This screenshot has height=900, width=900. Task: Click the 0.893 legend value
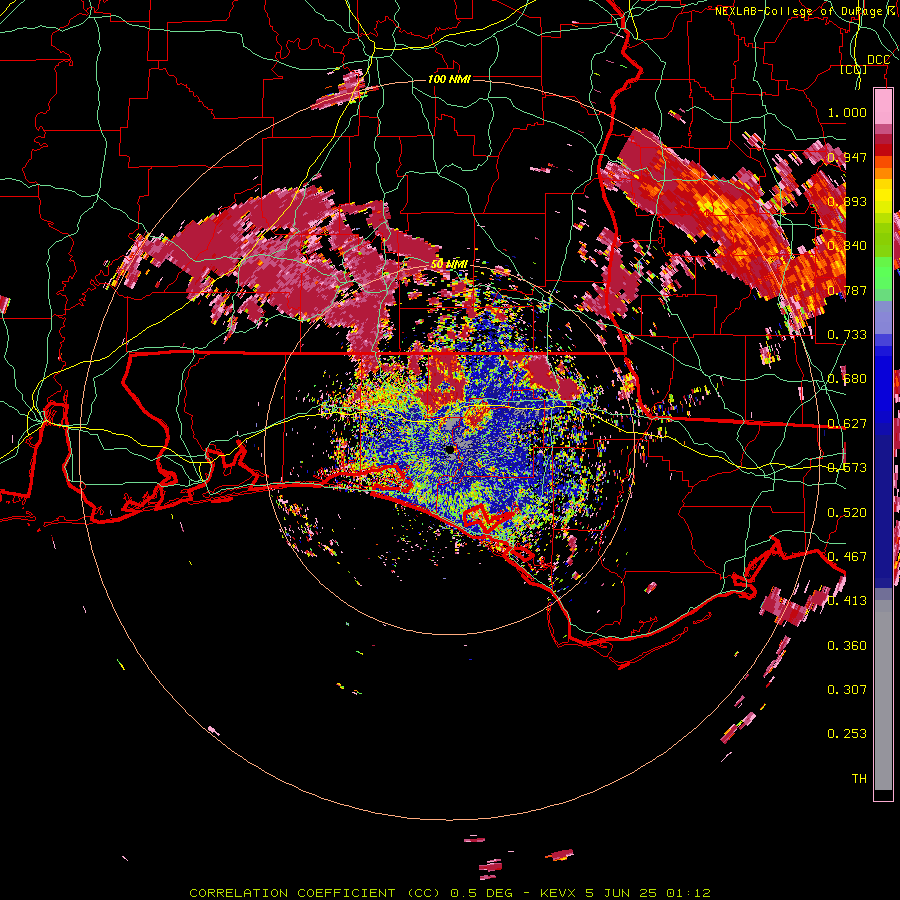[847, 201]
